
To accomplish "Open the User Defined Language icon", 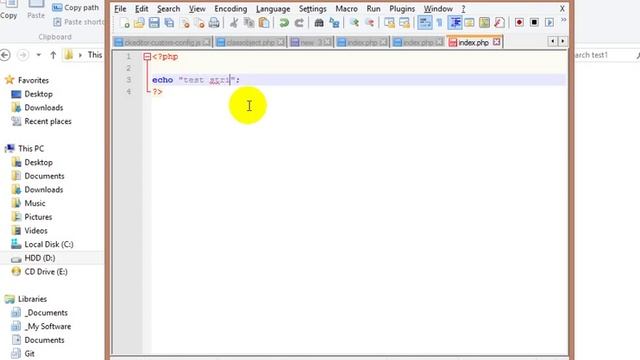I will pos(469,23).
